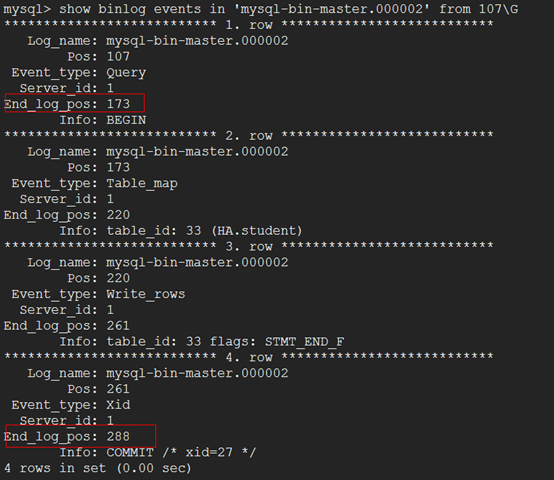Click the table_id: 33 (HA.student) info

point(205,231)
